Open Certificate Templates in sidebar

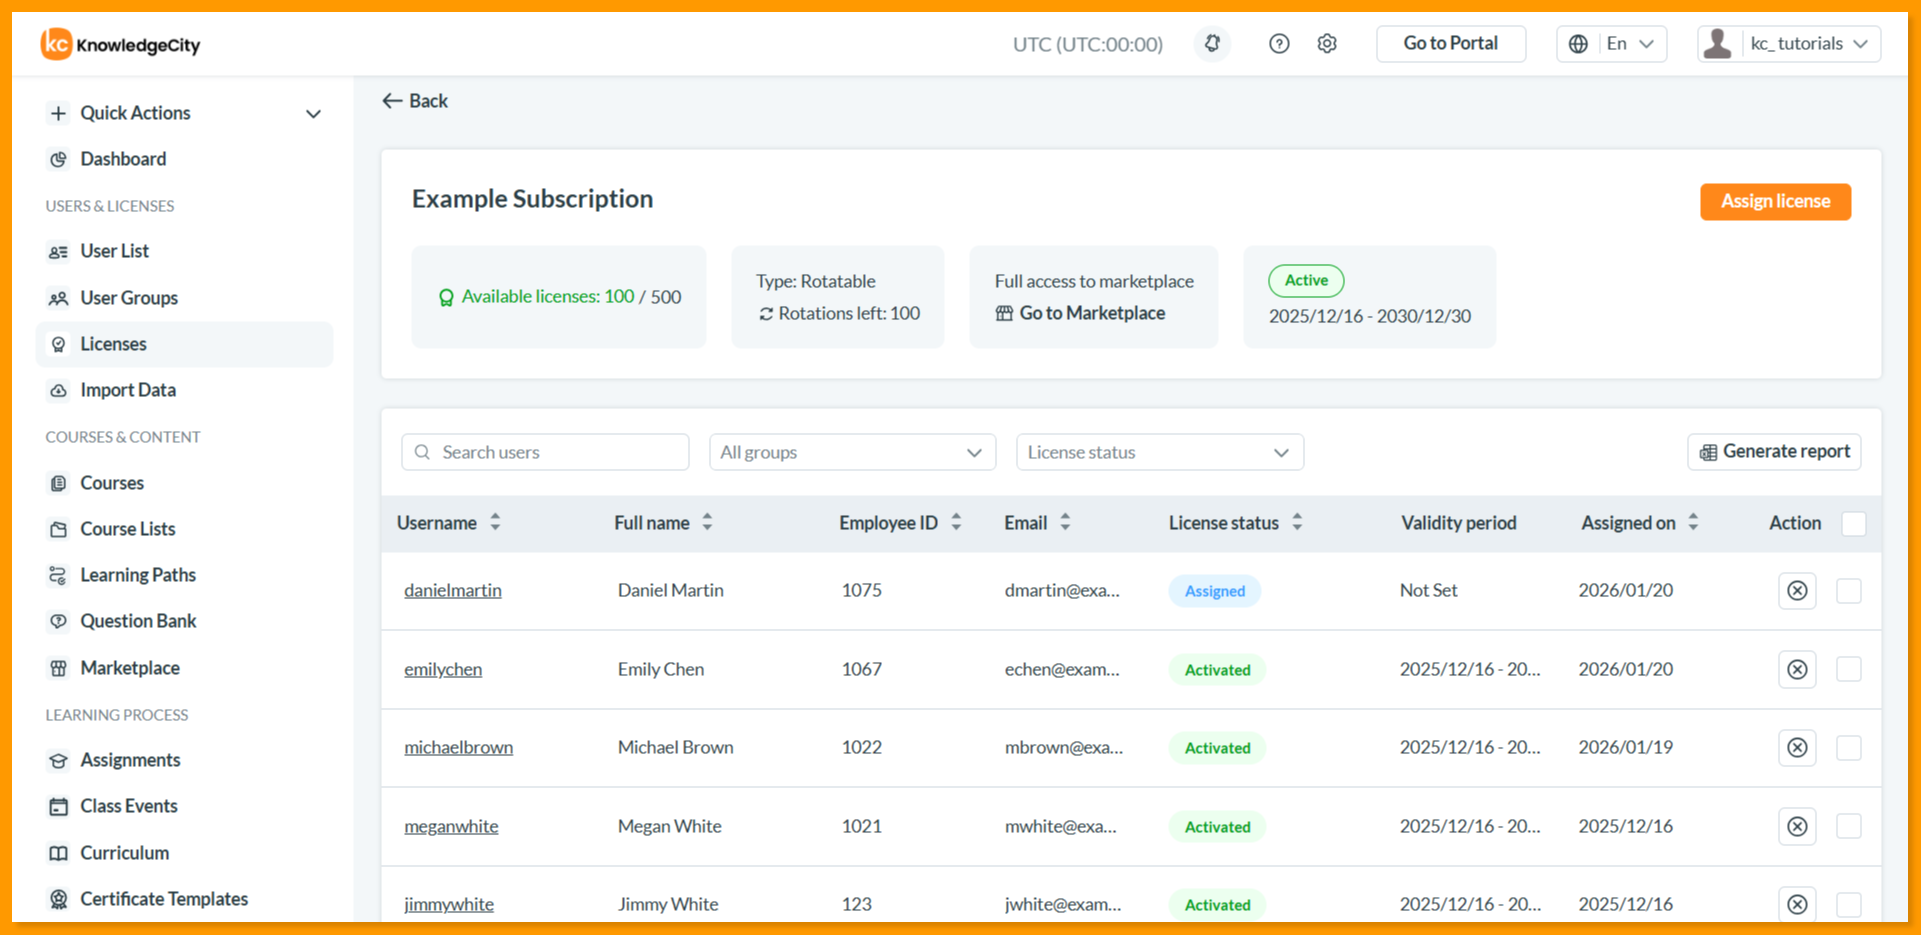click(164, 899)
